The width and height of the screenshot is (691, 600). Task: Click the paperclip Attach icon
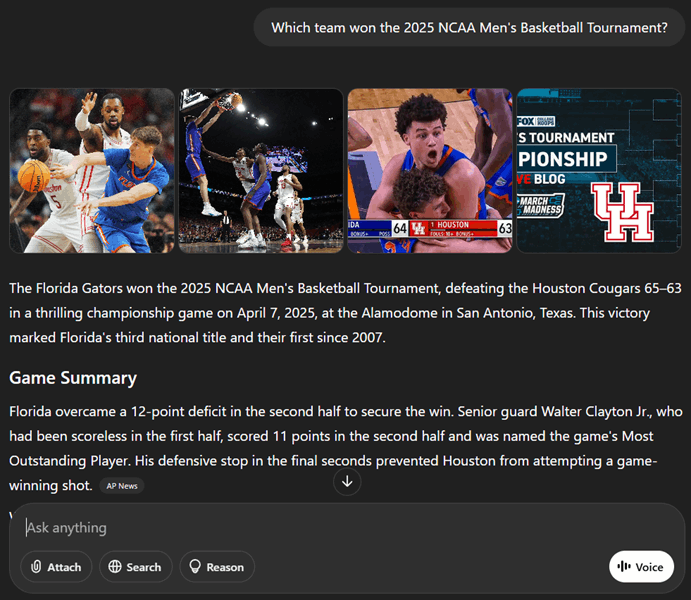click(36, 567)
